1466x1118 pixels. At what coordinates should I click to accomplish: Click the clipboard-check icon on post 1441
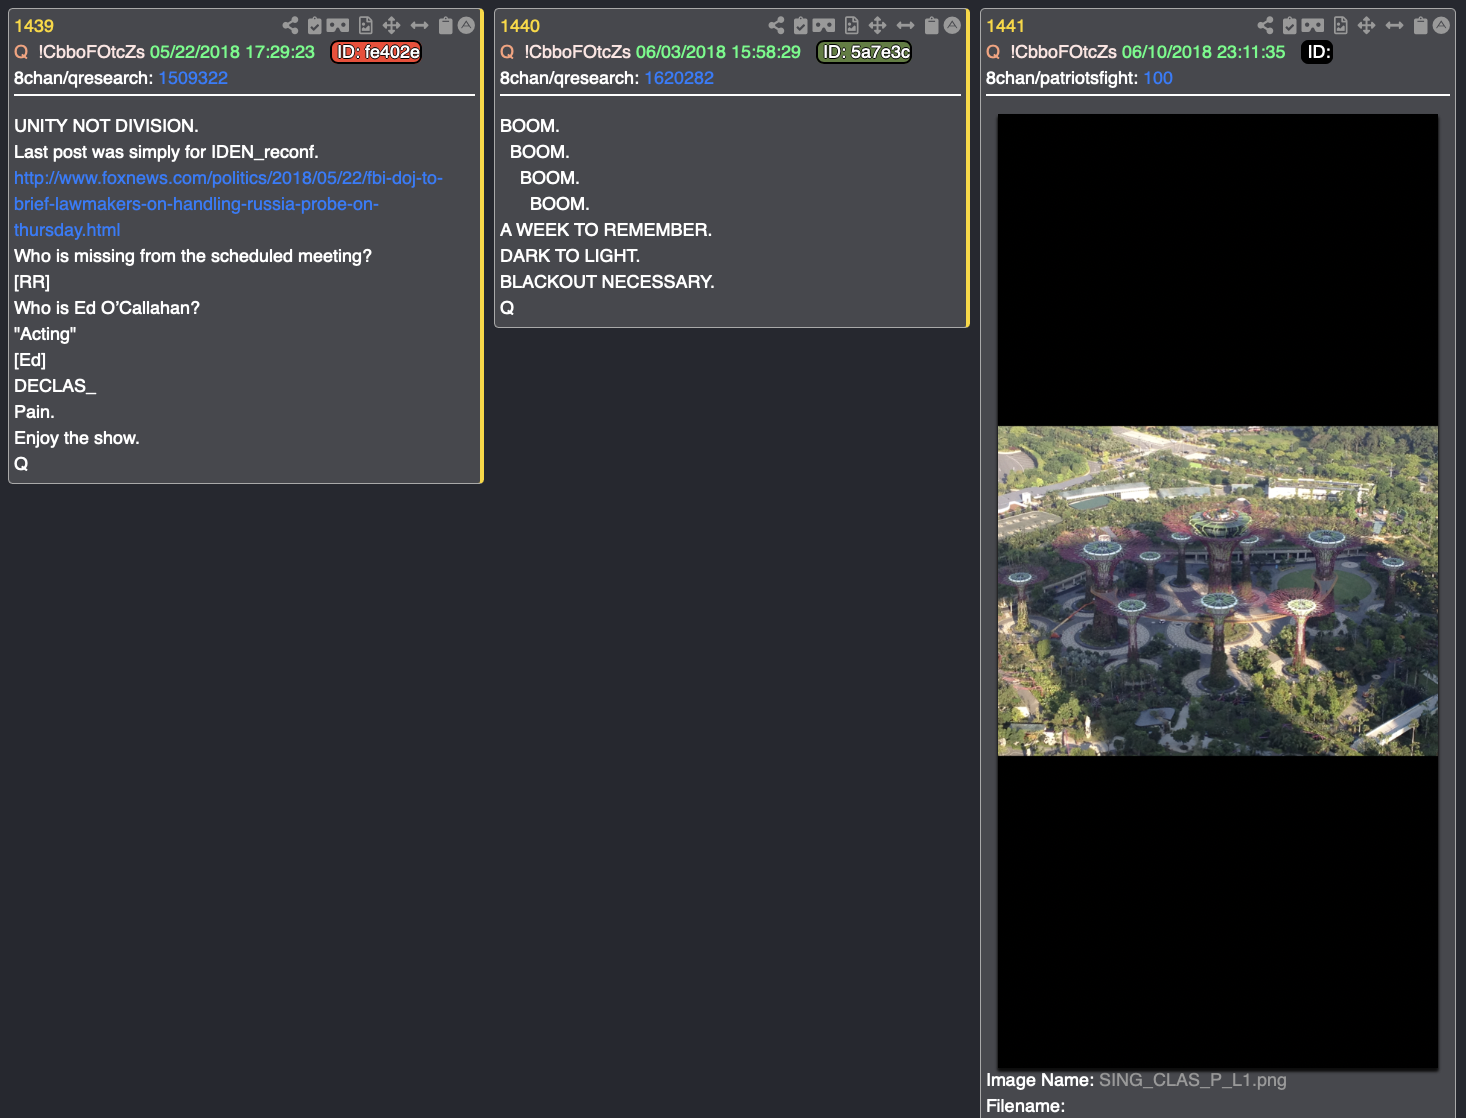(x=1290, y=26)
